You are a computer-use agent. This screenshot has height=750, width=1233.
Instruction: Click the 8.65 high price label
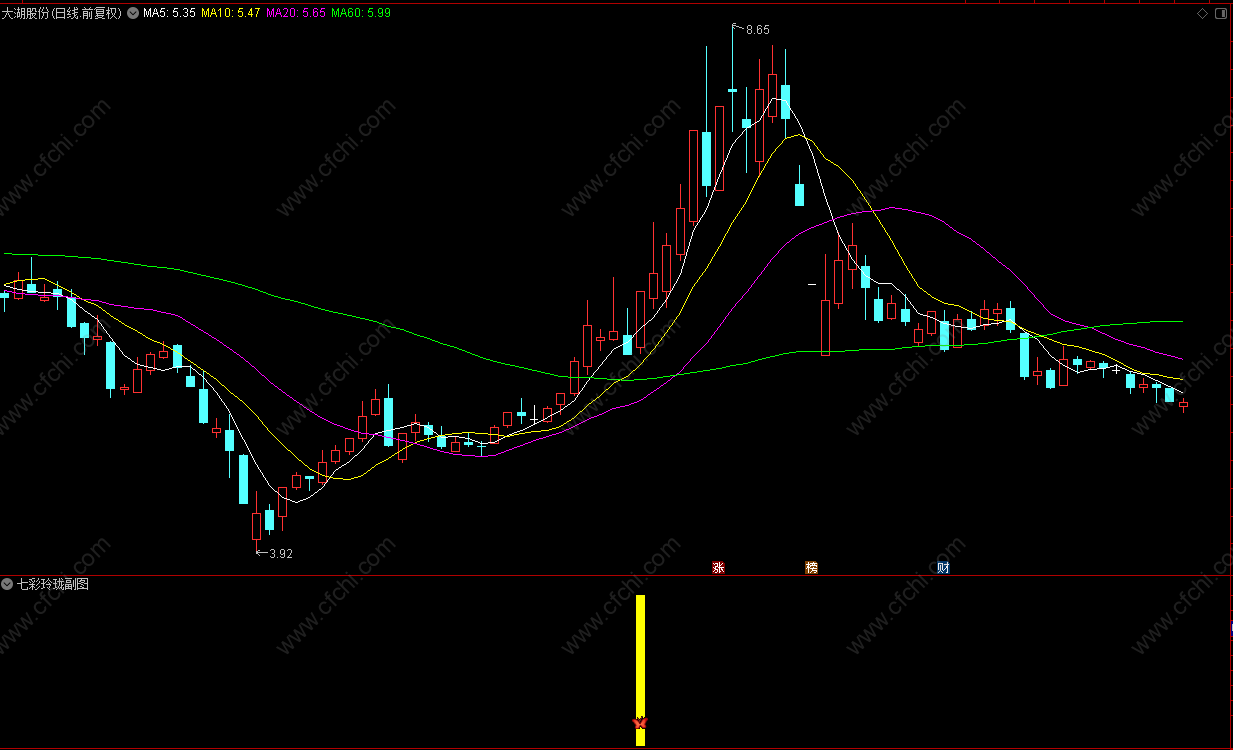tap(757, 30)
